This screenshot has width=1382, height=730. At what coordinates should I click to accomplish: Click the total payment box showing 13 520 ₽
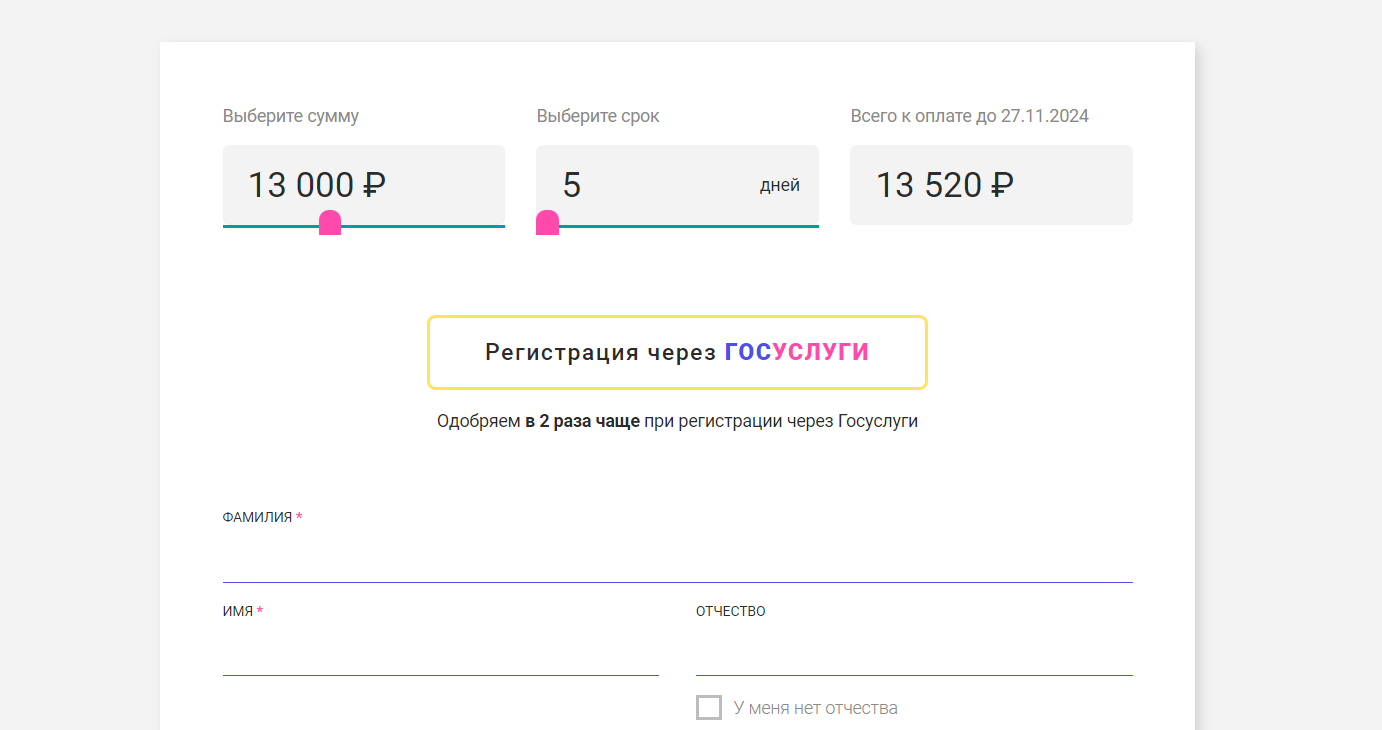[991, 185]
